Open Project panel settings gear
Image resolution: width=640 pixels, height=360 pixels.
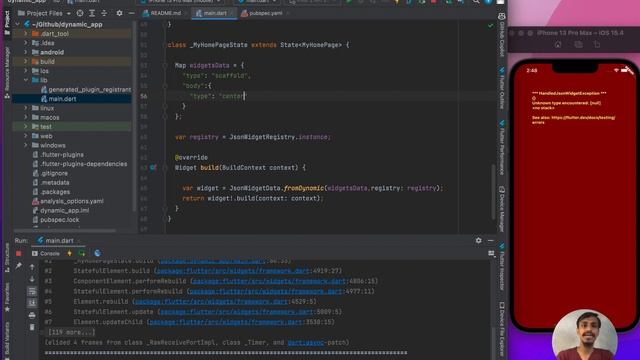pos(119,13)
